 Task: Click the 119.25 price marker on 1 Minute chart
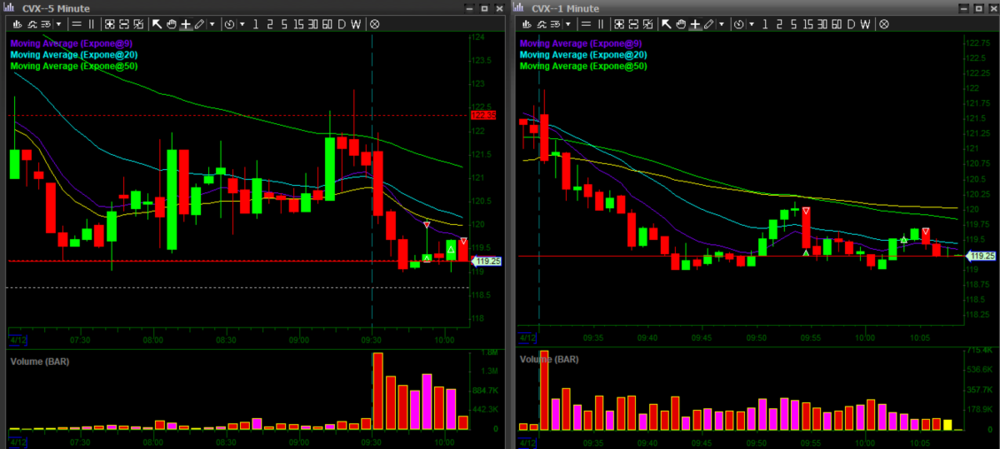point(981,257)
